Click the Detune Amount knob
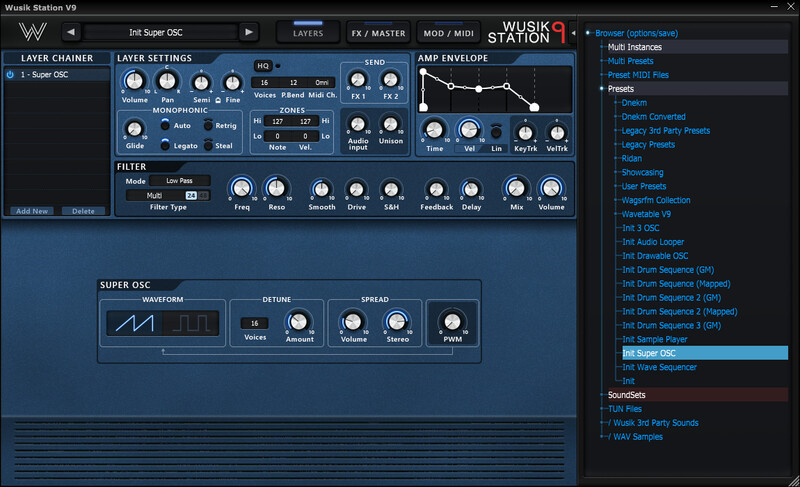This screenshot has width=800, height=487. click(298, 322)
